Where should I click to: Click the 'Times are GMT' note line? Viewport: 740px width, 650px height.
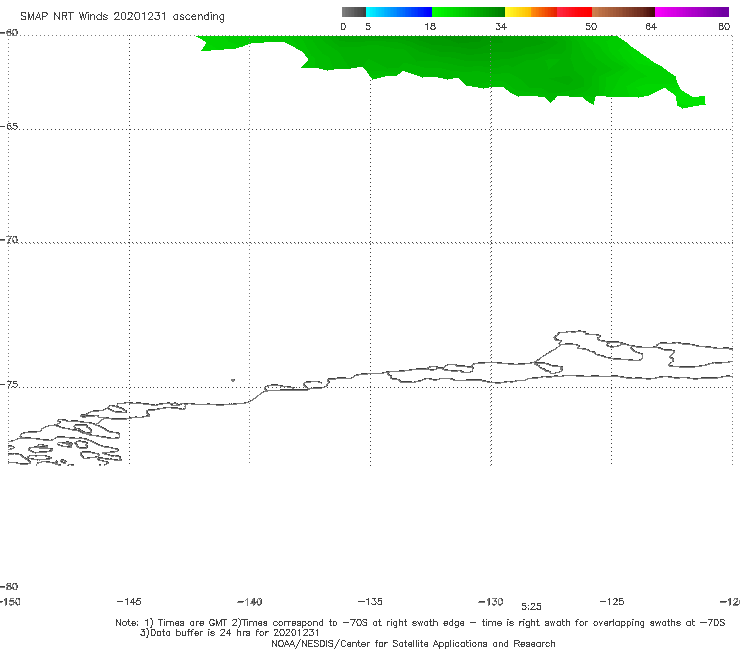click(420, 623)
